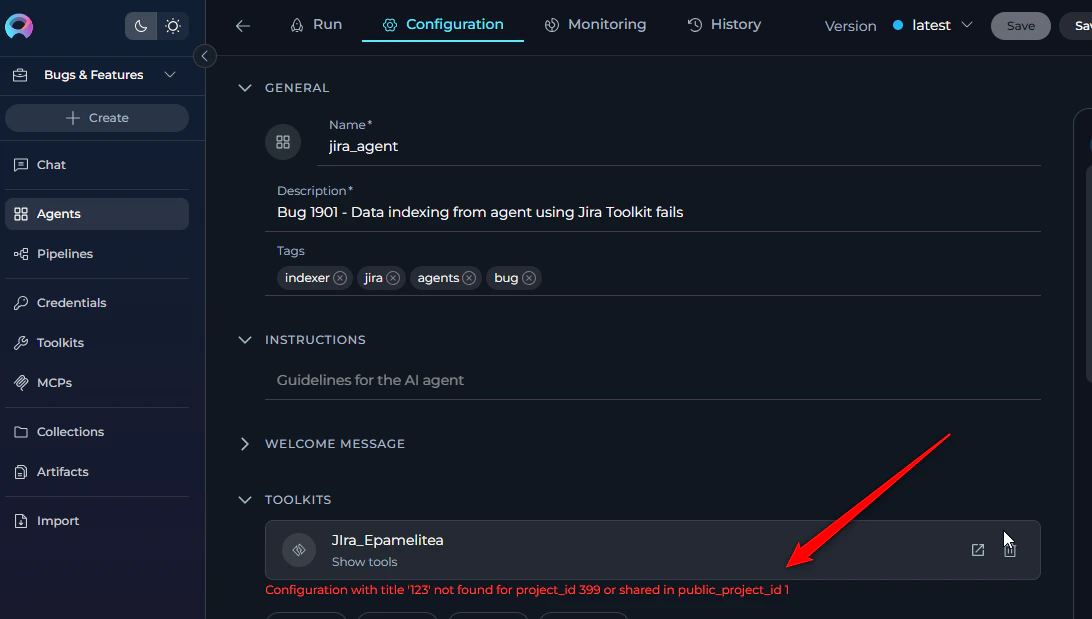Delete the JIra_Epamelitea toolkit
Screen dimensions: 1092x619
(x=1010, y=549)
